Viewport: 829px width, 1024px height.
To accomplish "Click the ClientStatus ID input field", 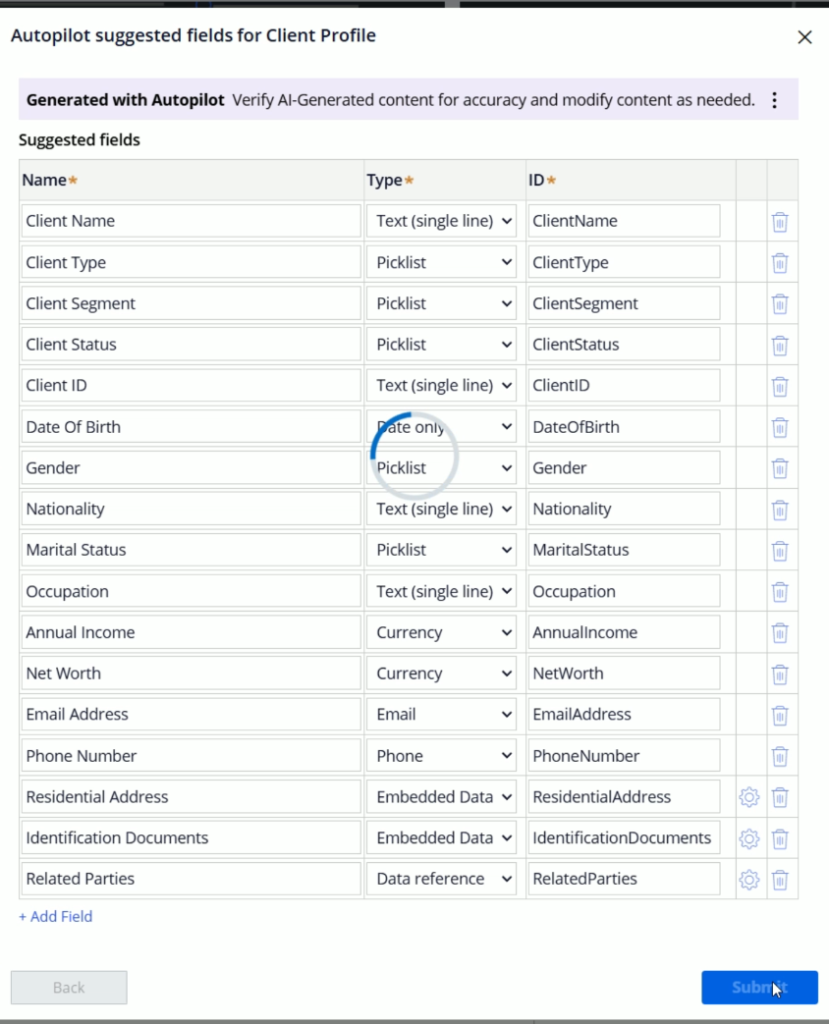I will coord(623,344).
